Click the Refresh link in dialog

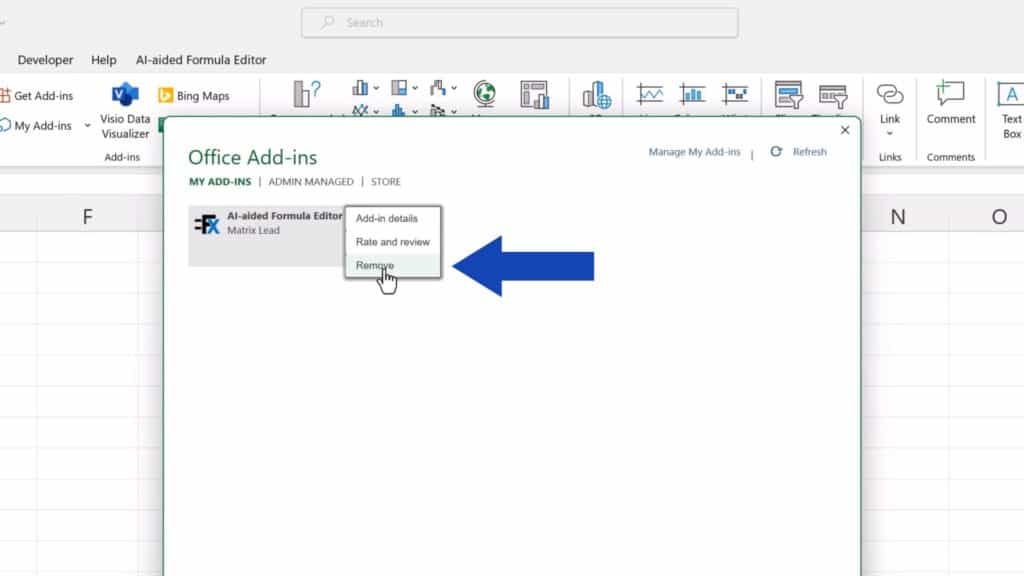pos(809,152)
